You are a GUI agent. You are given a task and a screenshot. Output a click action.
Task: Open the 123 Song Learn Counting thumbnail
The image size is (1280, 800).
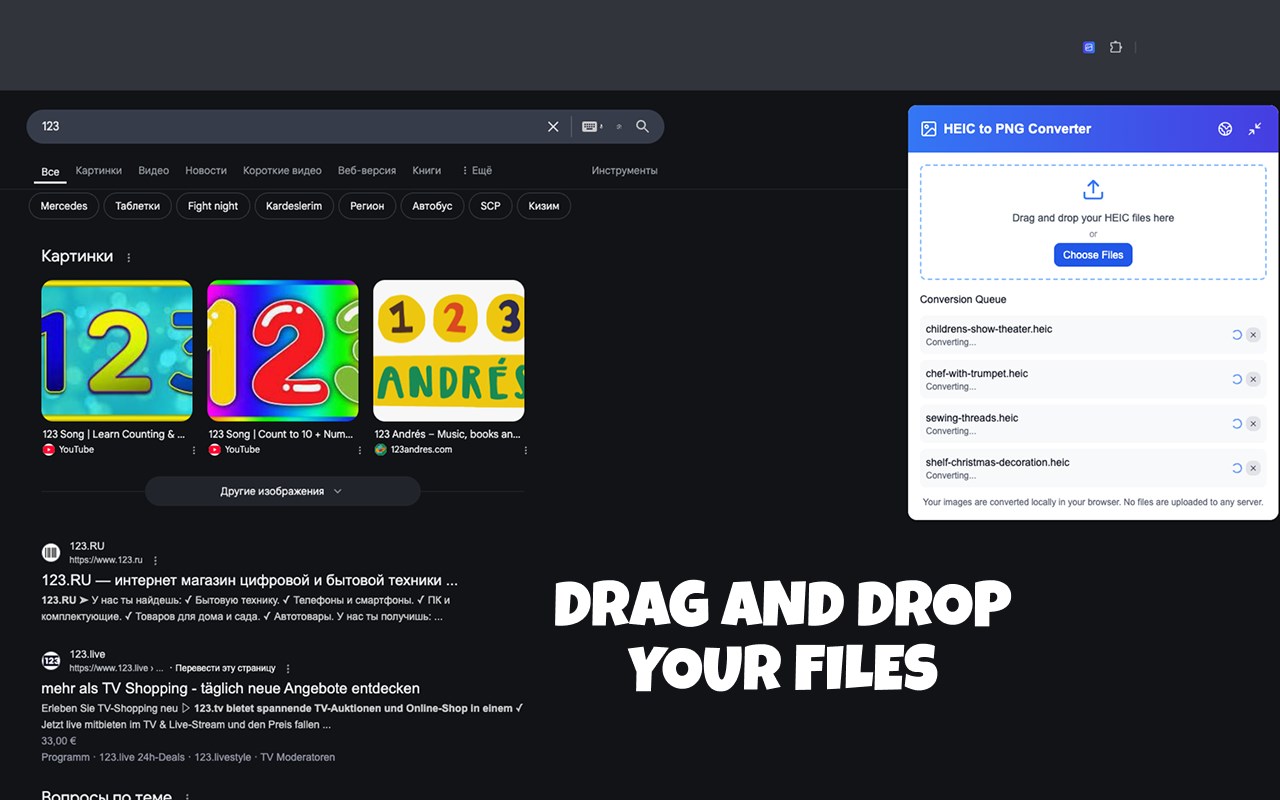coord(117,350)
